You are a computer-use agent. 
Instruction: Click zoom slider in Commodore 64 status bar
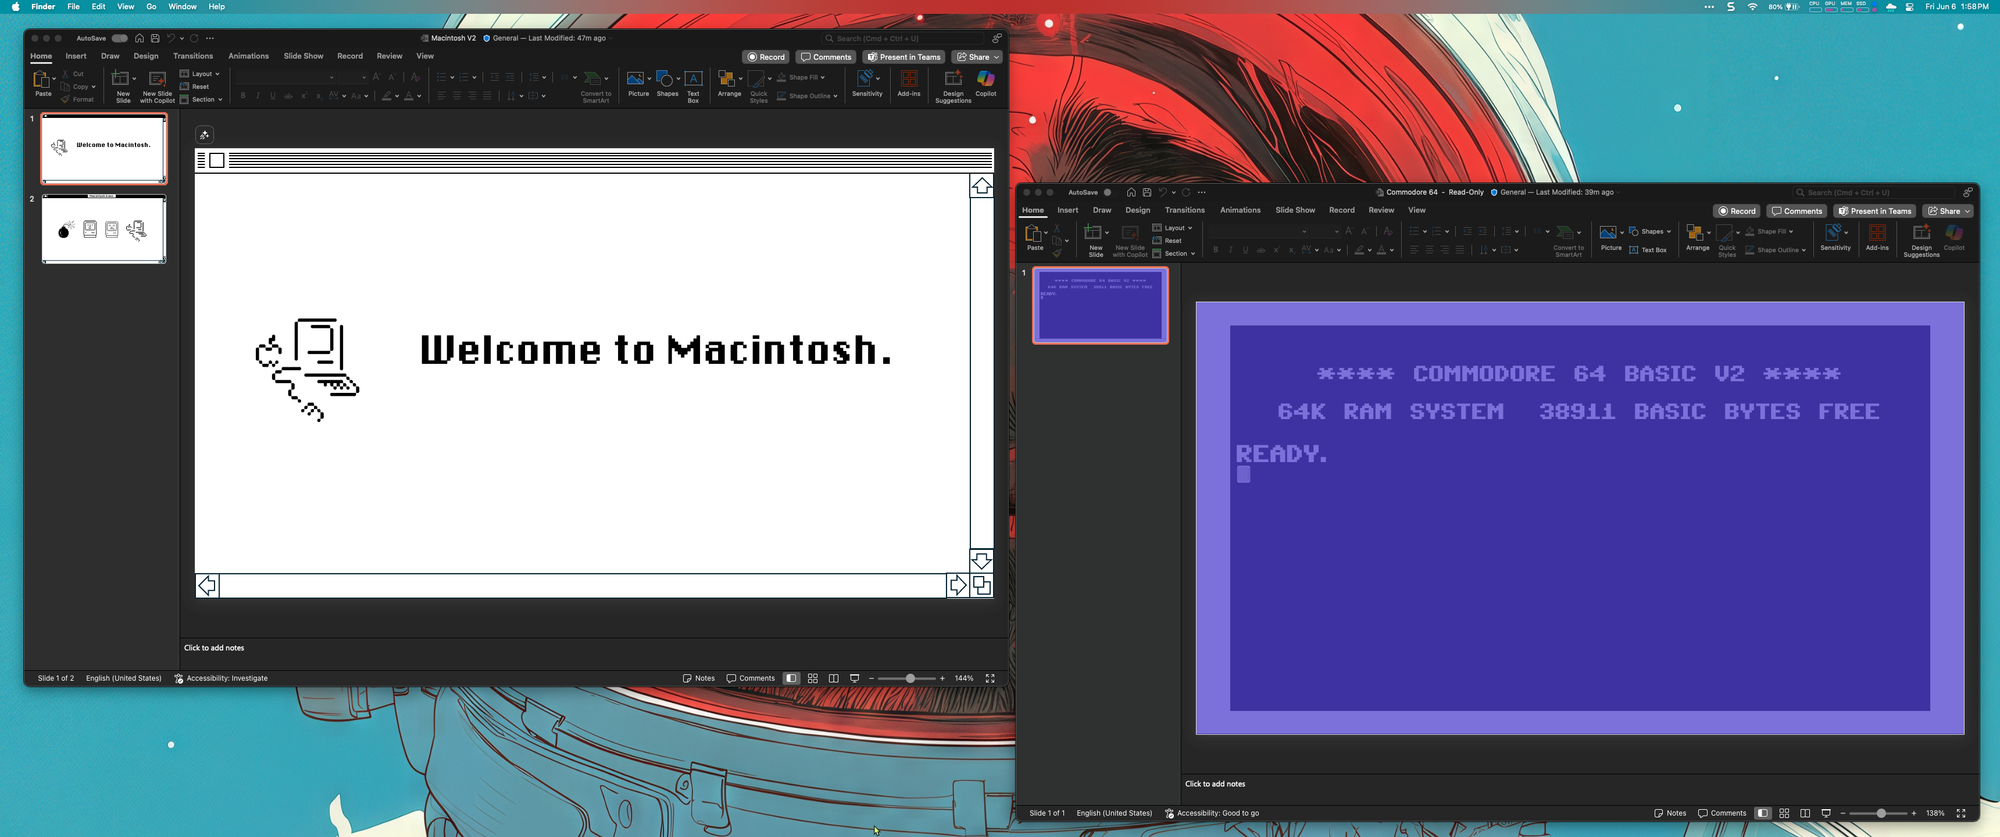pyautogui.click(x=1878, y=813)
